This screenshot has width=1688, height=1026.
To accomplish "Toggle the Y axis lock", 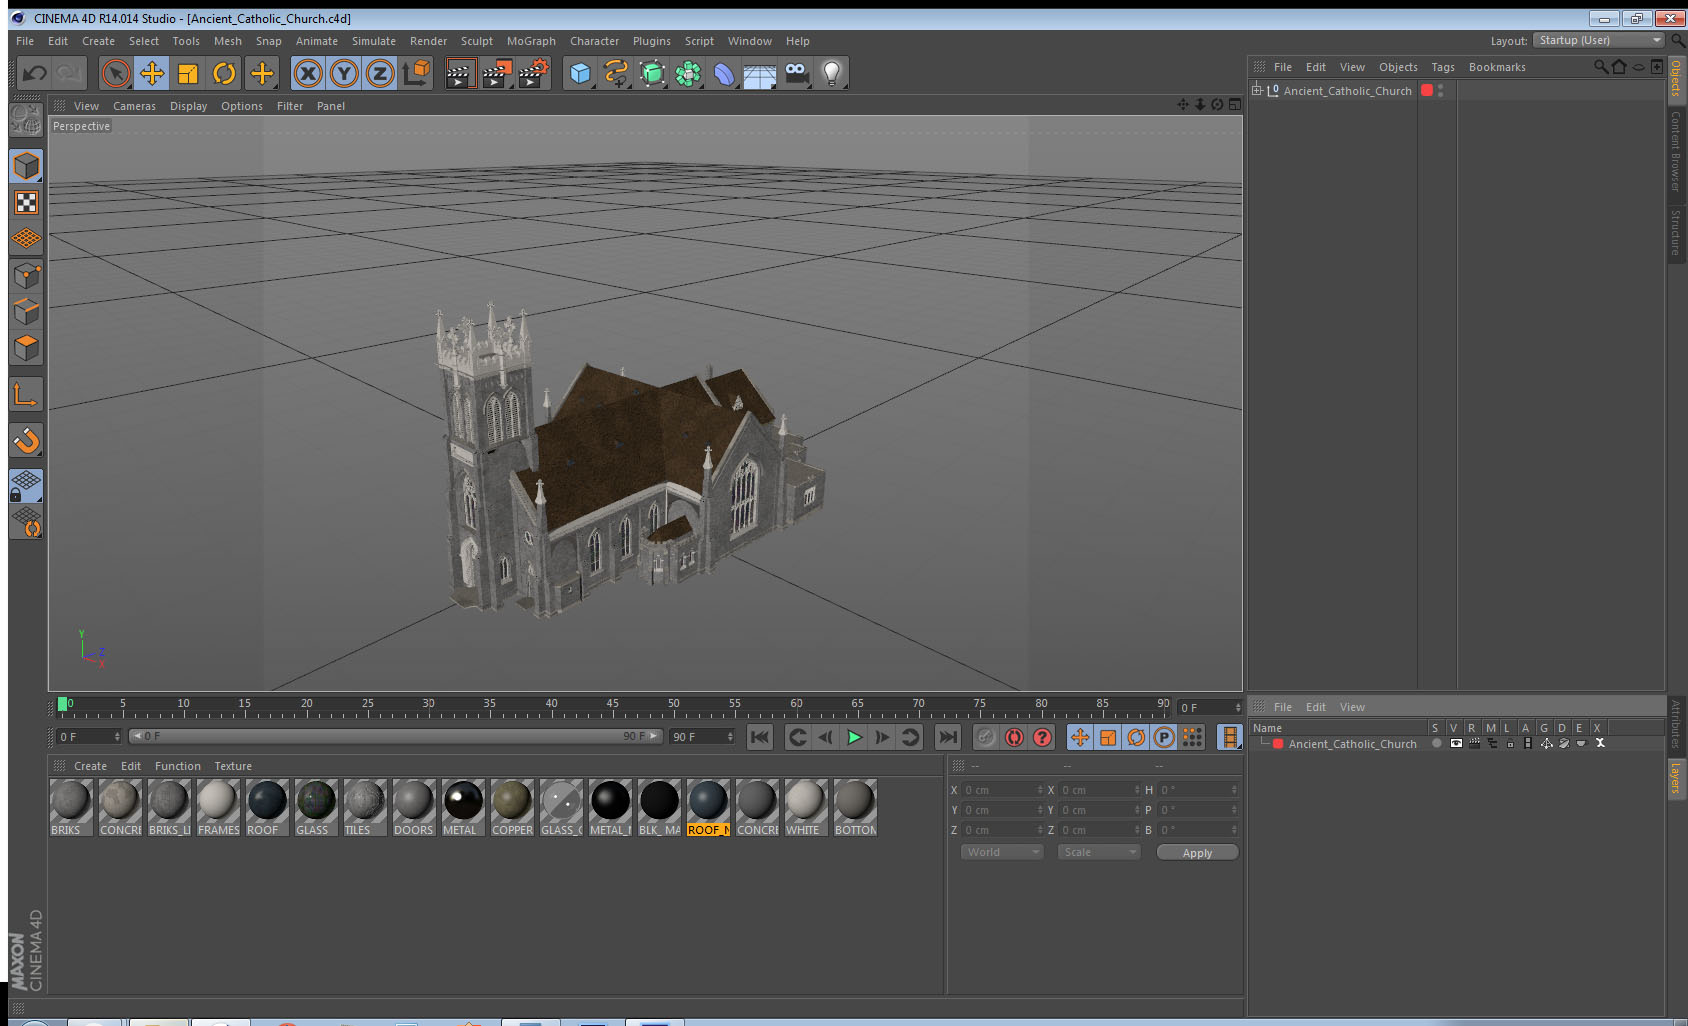I will tap(344, 73).
